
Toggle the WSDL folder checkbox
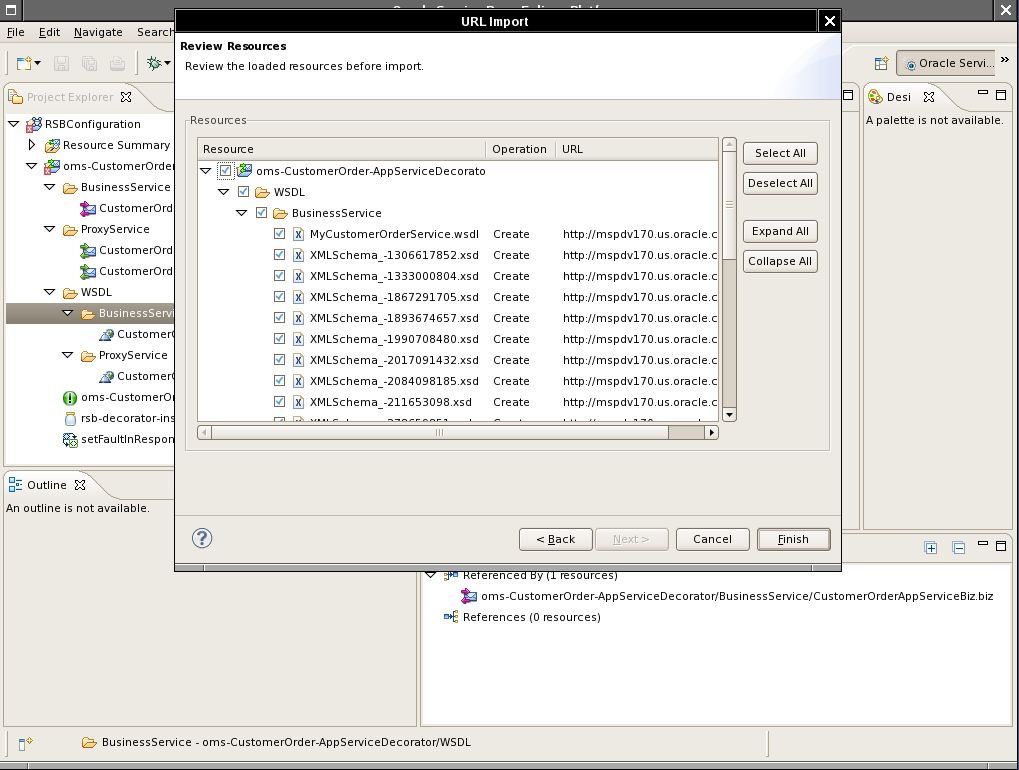243,192
